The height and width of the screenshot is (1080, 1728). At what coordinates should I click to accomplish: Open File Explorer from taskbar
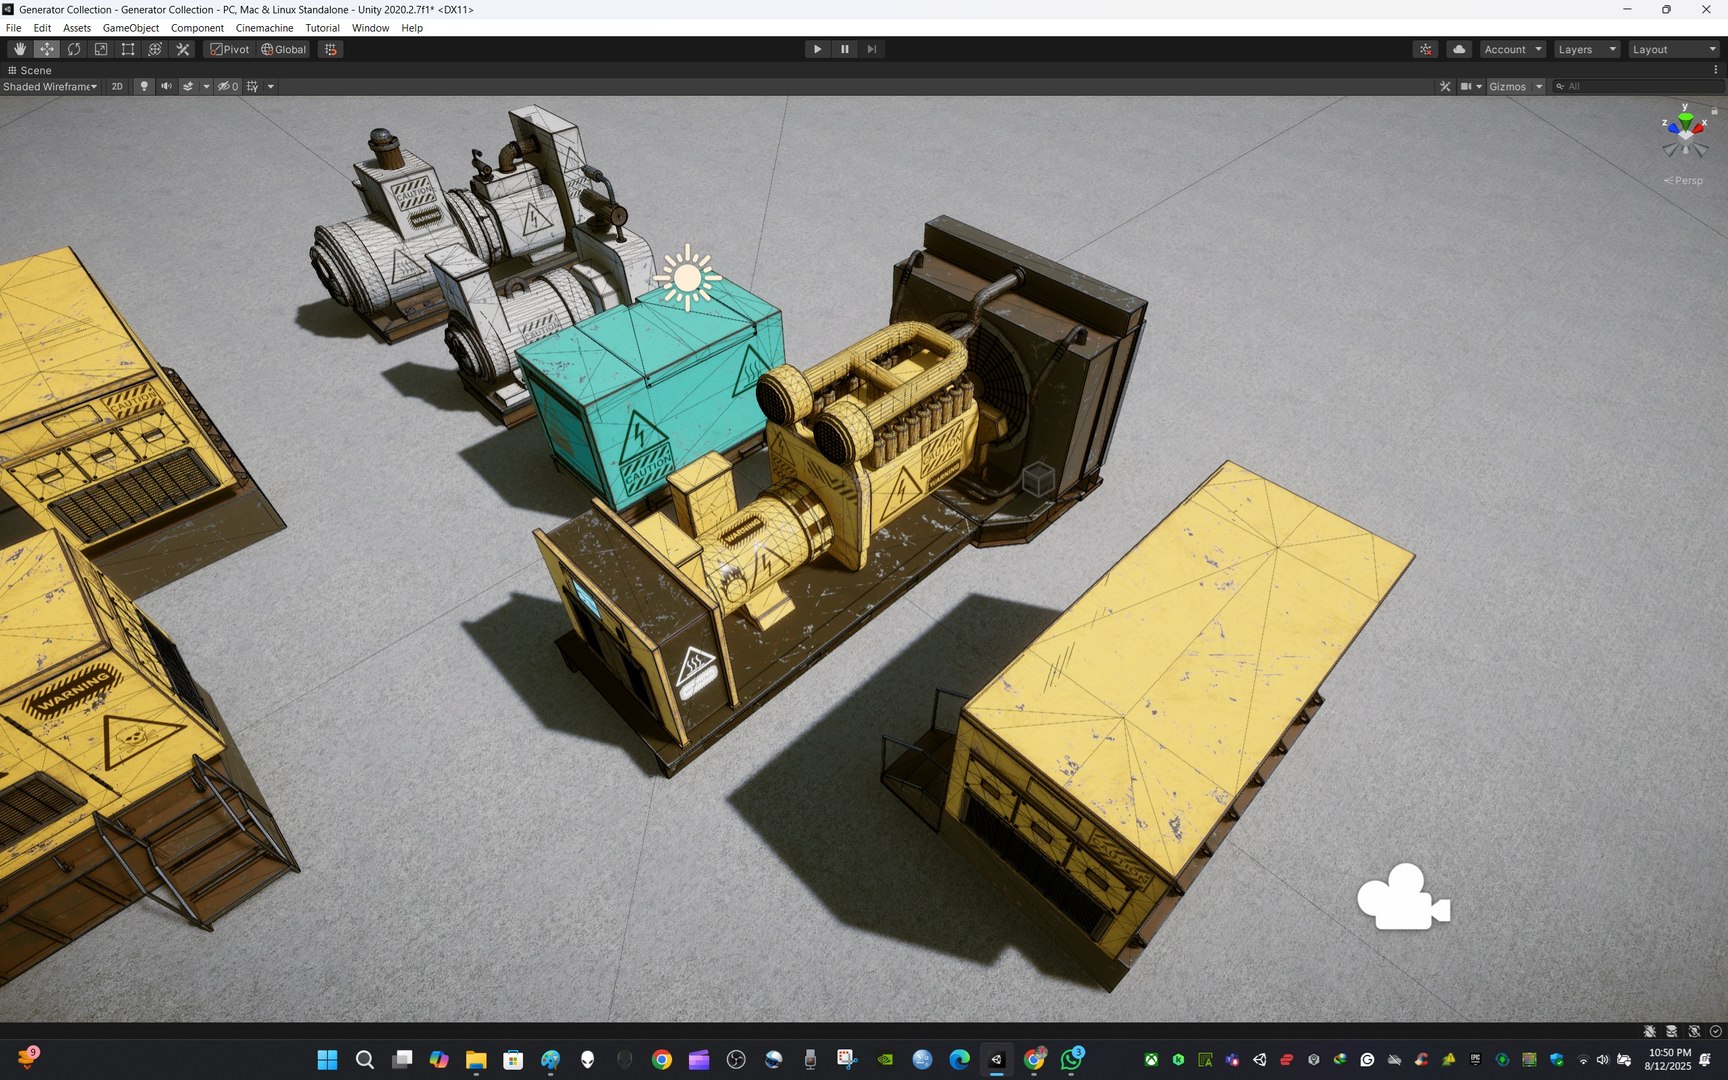476,1060
